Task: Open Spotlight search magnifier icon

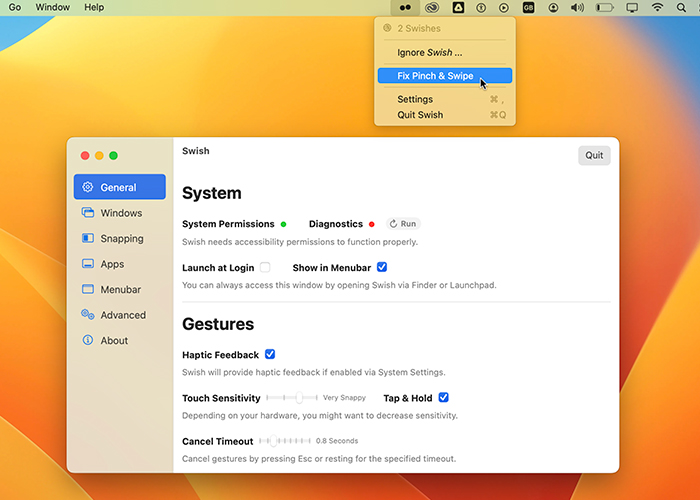Action: tap(681, 8)
